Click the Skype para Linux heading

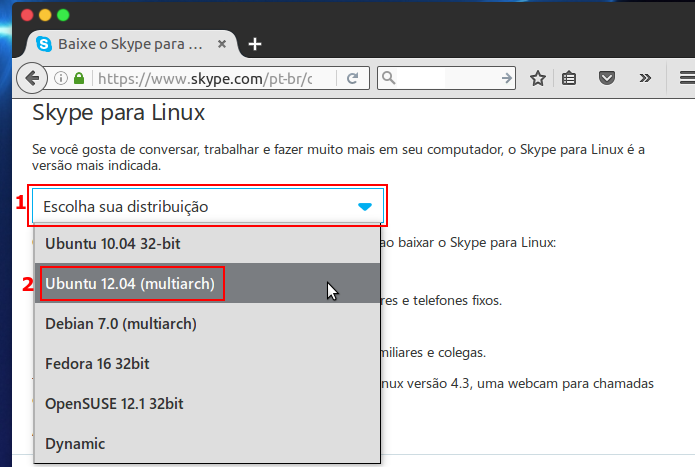[118, 113]
